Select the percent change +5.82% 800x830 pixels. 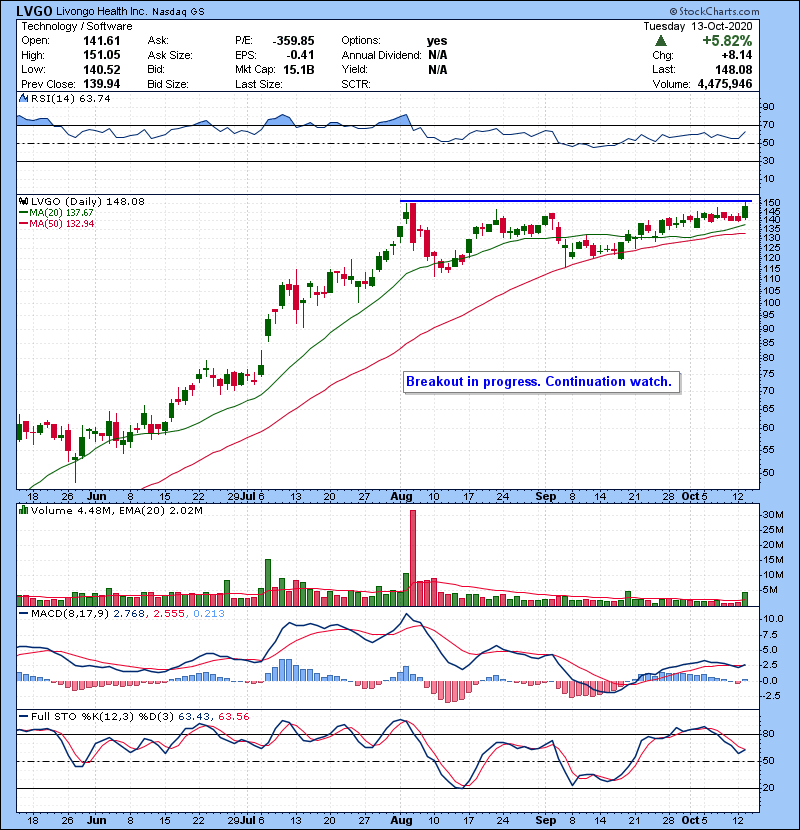click(727, 41)
